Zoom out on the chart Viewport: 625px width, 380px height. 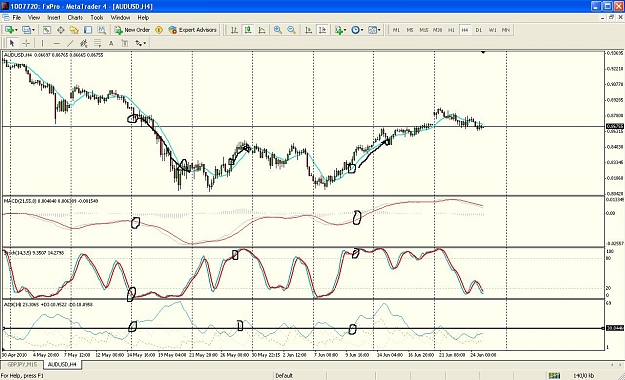pos(291,30)
